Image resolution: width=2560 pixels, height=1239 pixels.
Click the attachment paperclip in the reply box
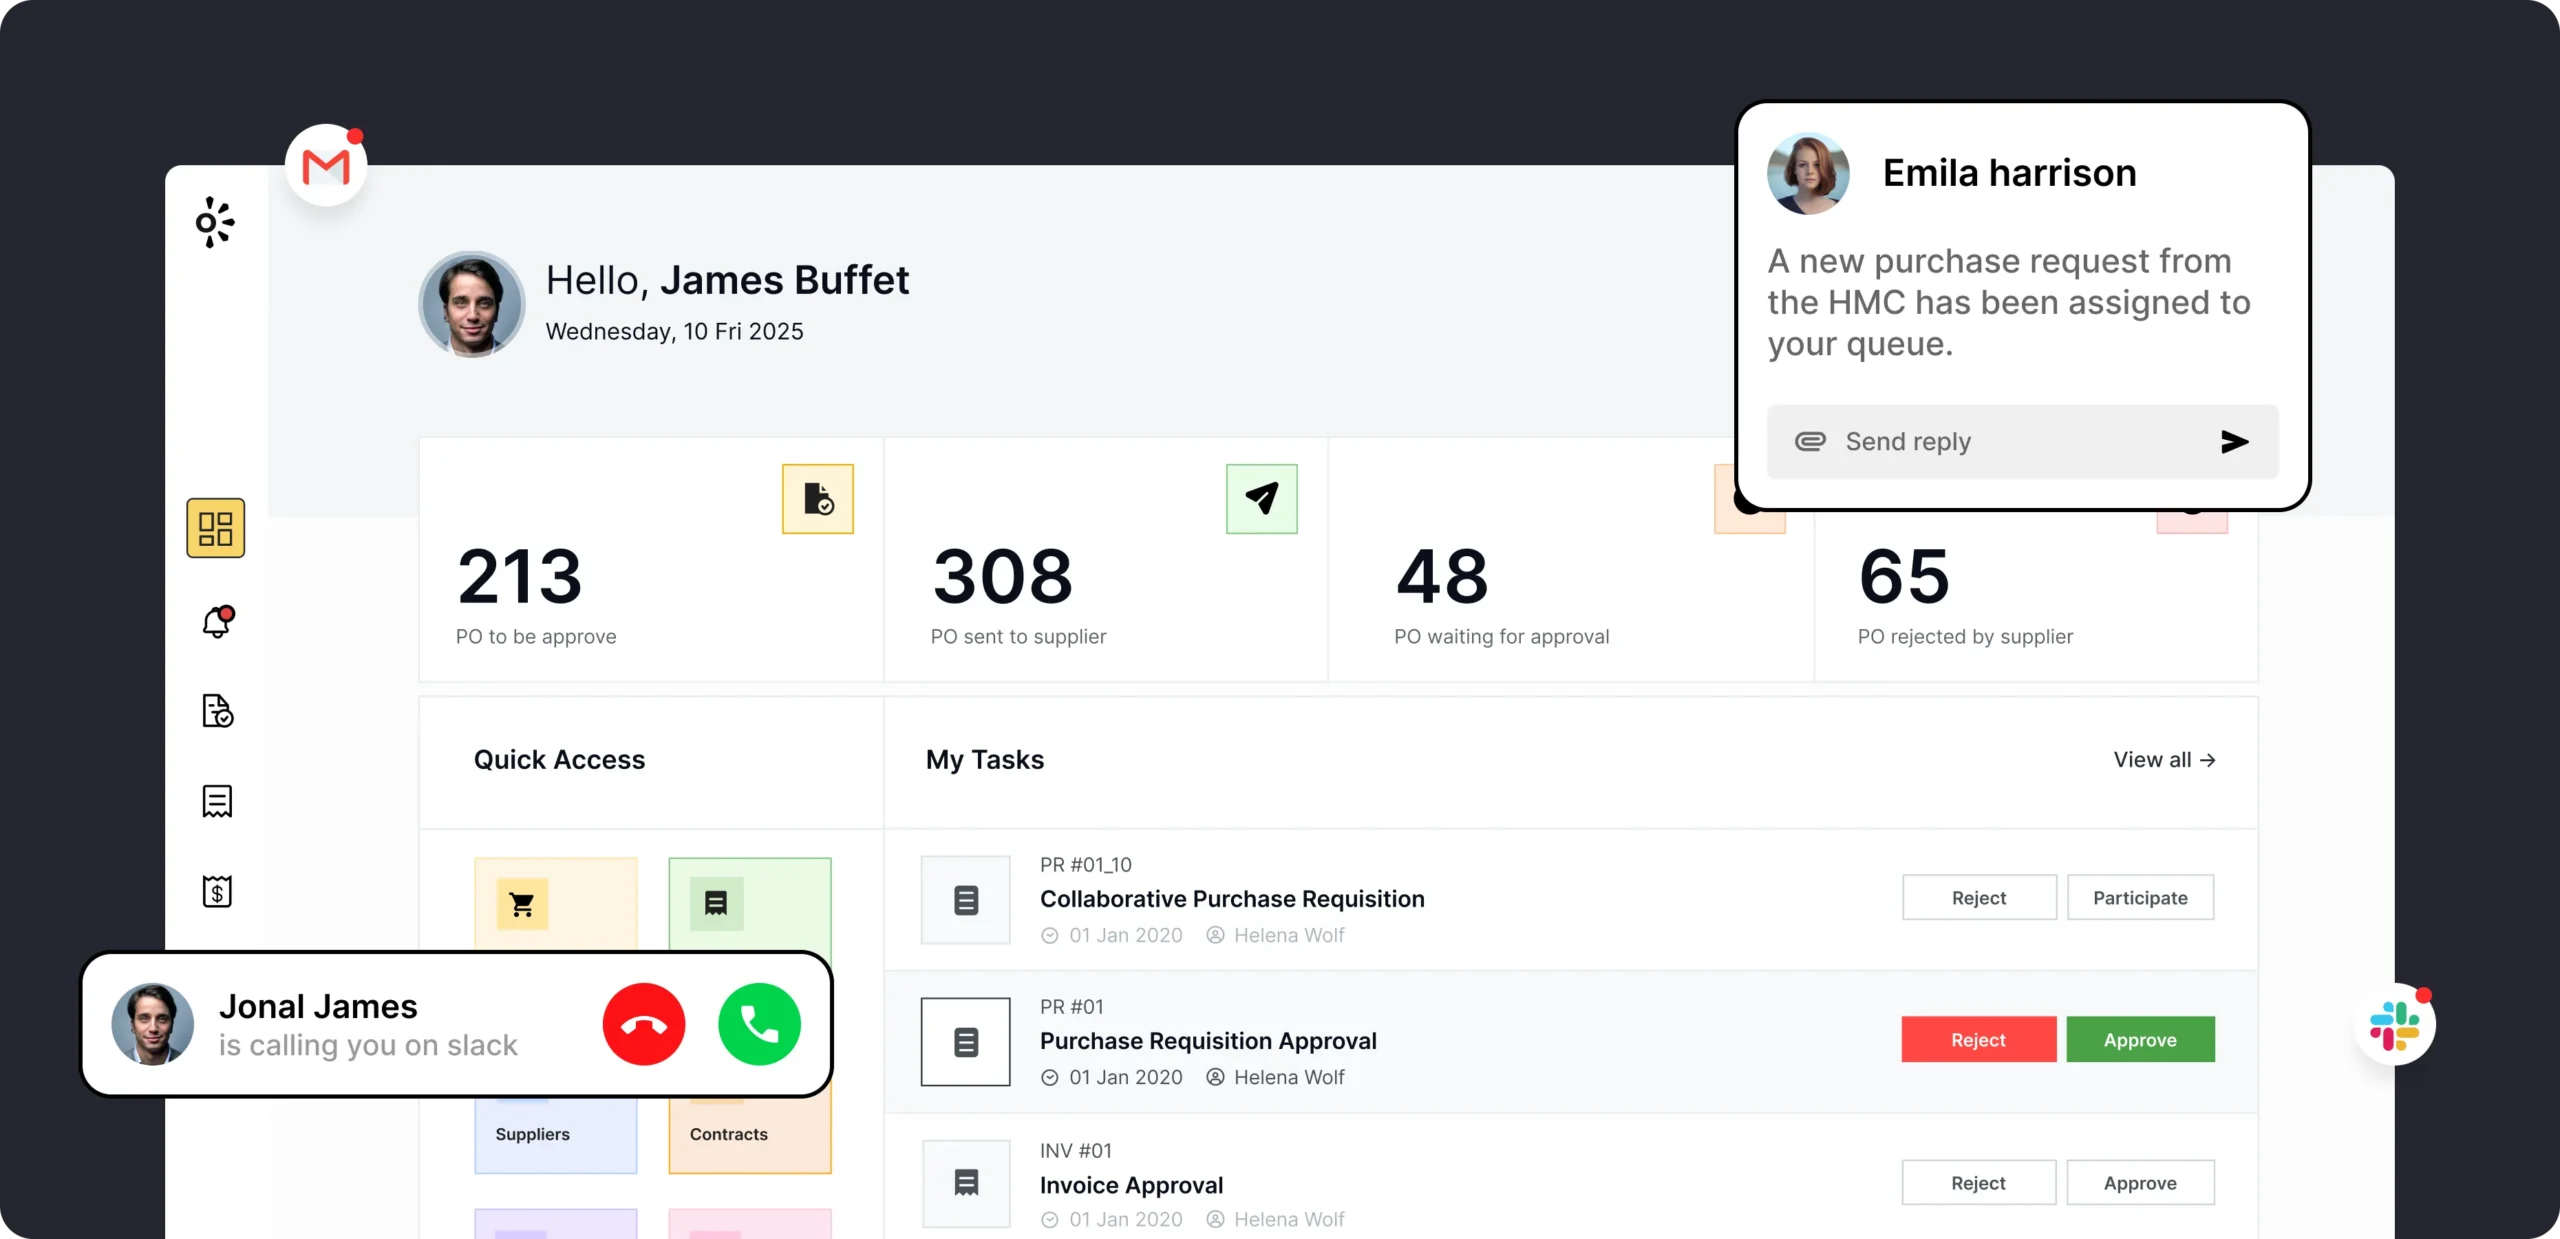pyautogui.click(x=1810, y=442)
